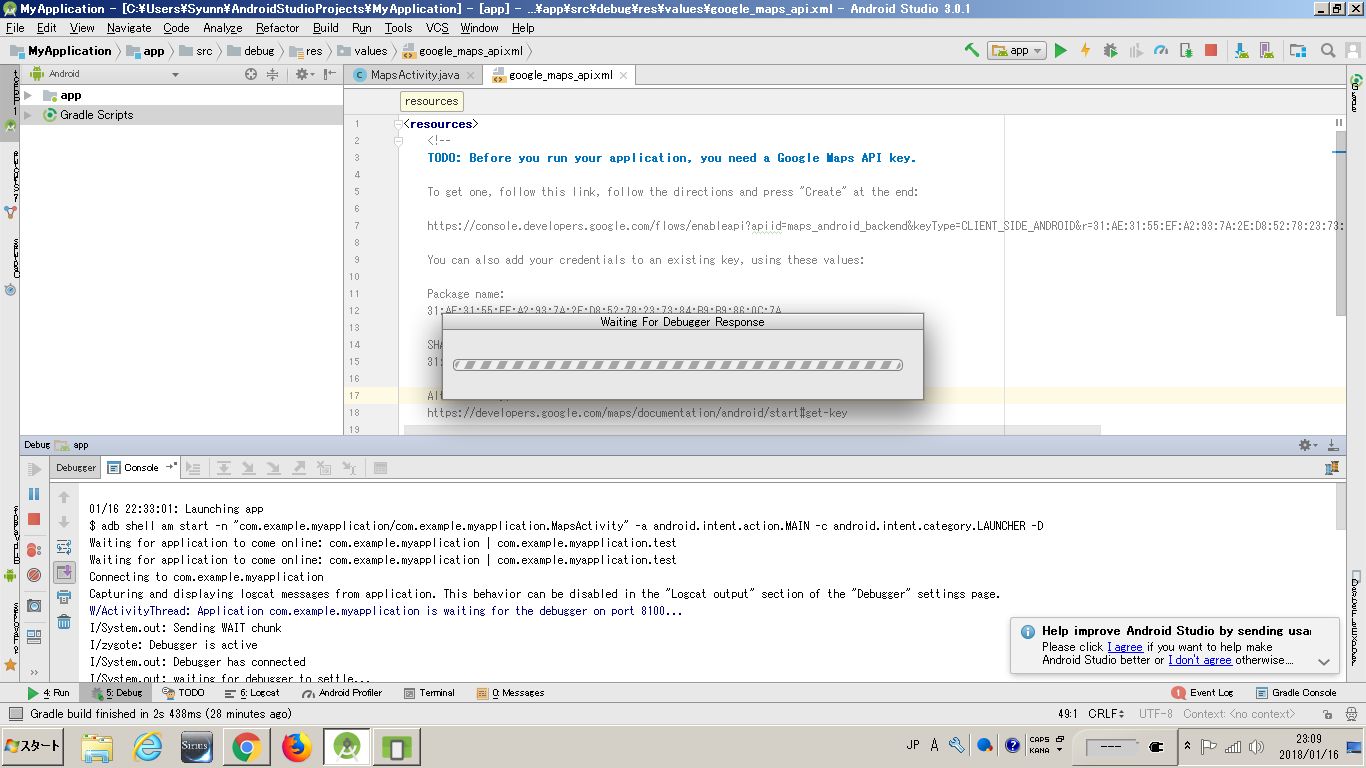Click the Make Project hammer icon
The width and height of the screenshot is (1366, 768).
tap(971, 50)
